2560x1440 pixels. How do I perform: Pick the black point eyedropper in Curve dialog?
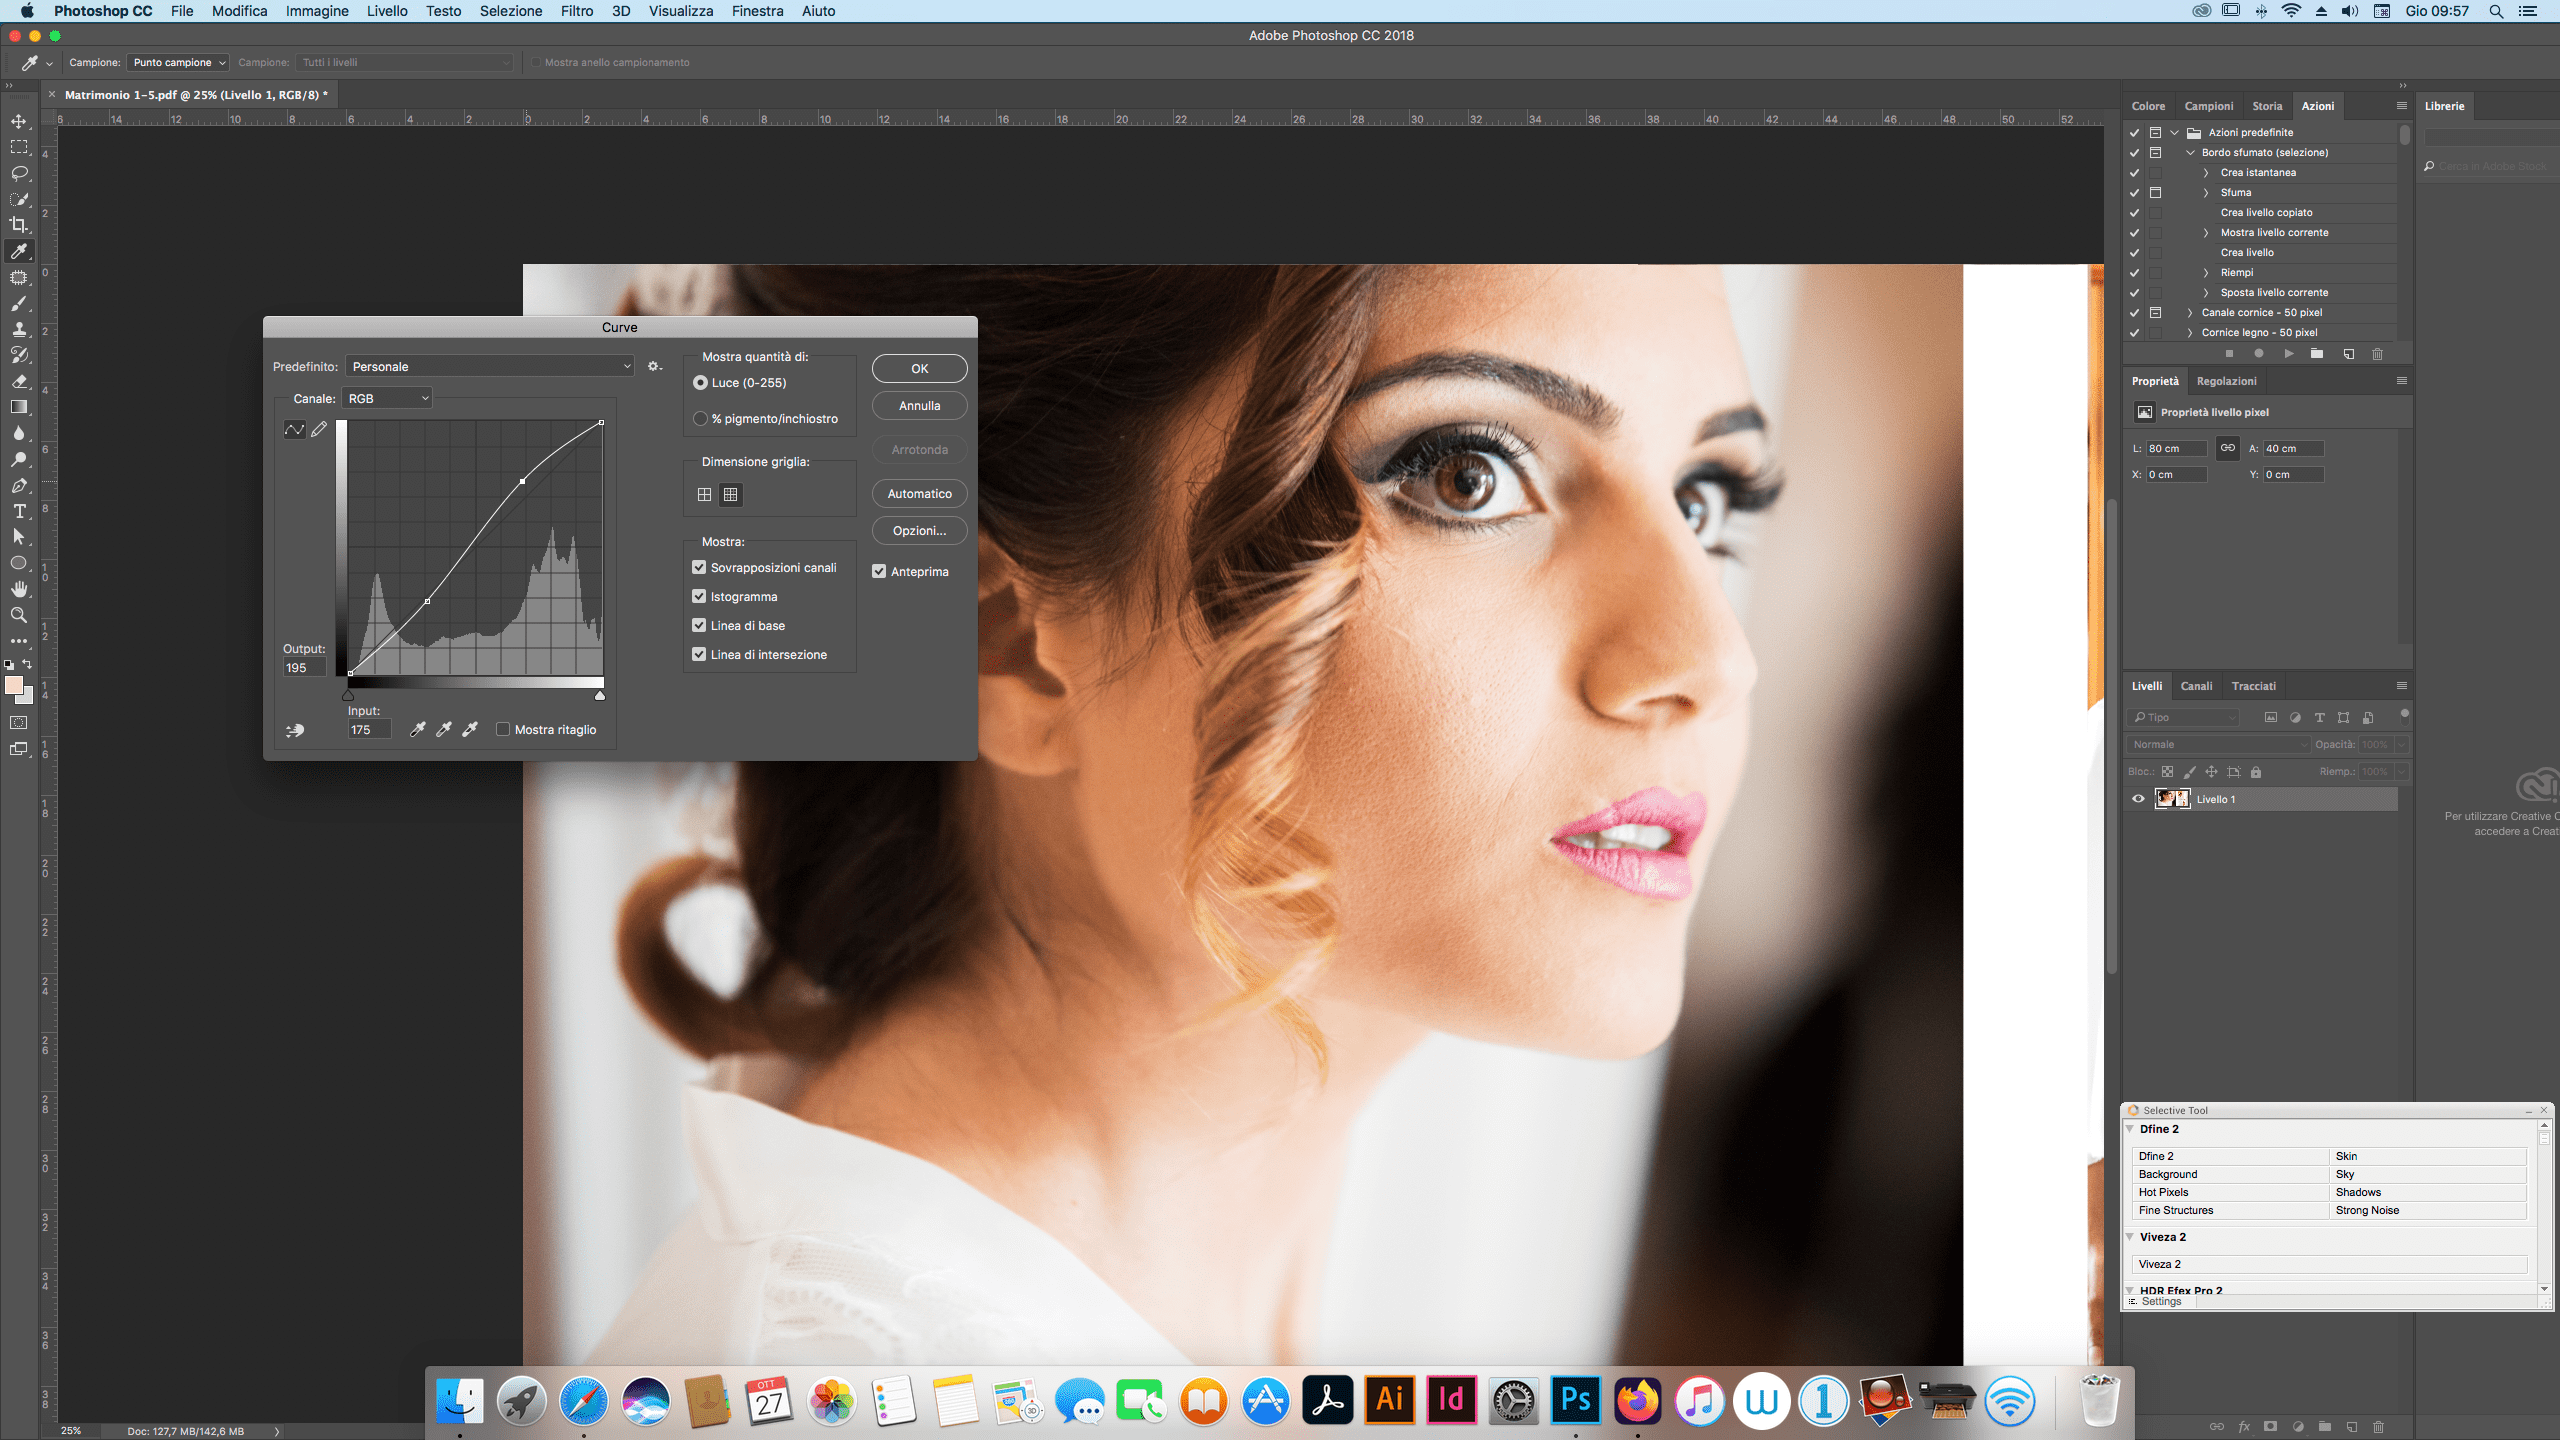418,729
